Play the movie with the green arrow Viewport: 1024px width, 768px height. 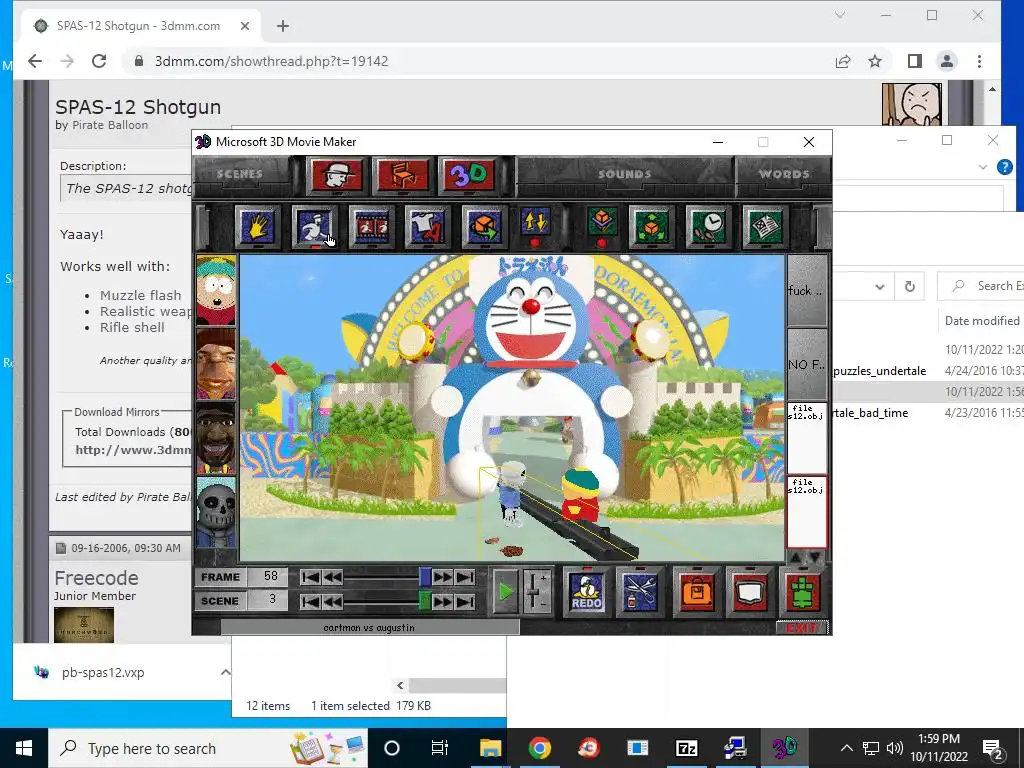(505, 592)
